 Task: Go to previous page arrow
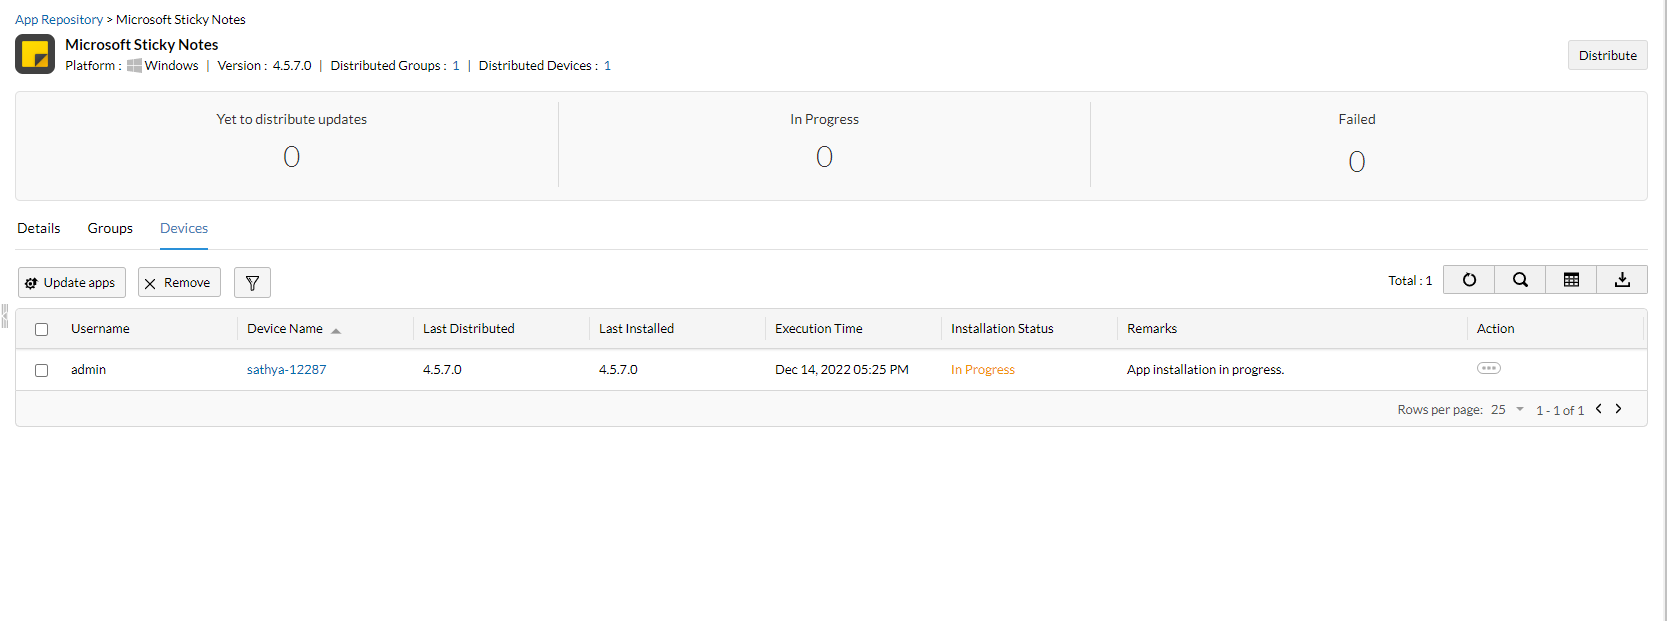pos(1599,408)
